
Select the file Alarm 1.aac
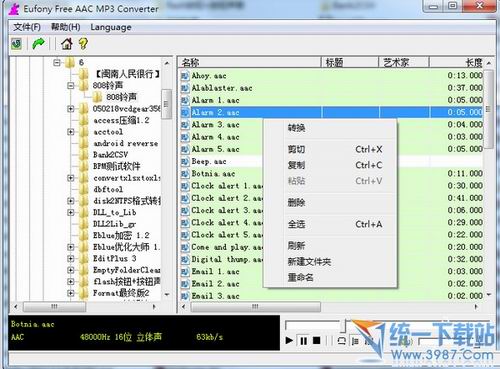[x=216, y=100]
